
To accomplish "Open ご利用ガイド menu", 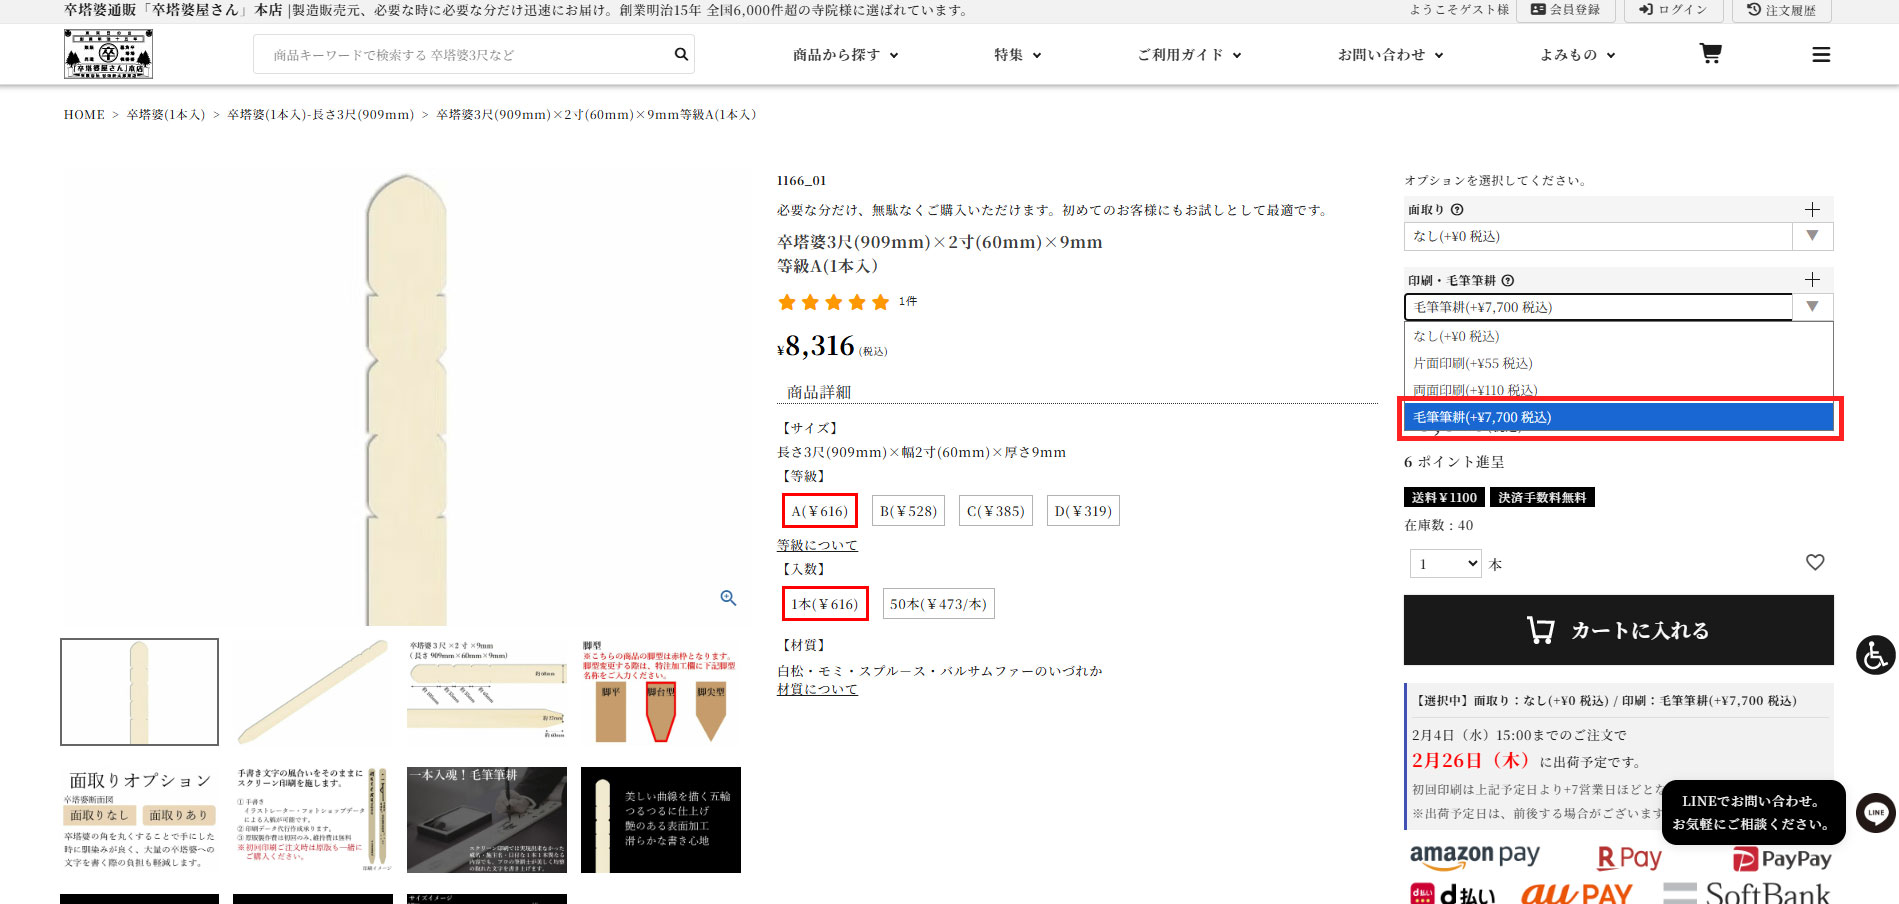I will [1189, 55].
